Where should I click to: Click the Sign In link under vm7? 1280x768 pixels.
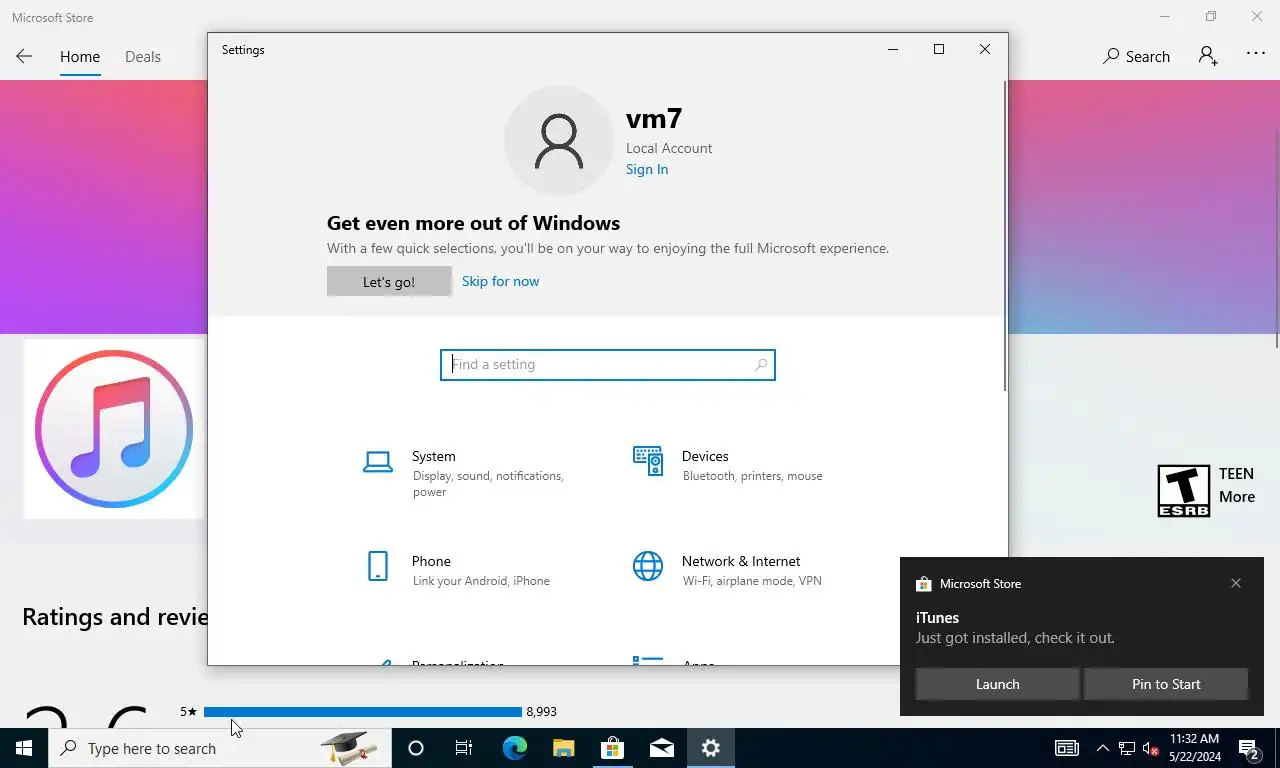pos(647,169)
